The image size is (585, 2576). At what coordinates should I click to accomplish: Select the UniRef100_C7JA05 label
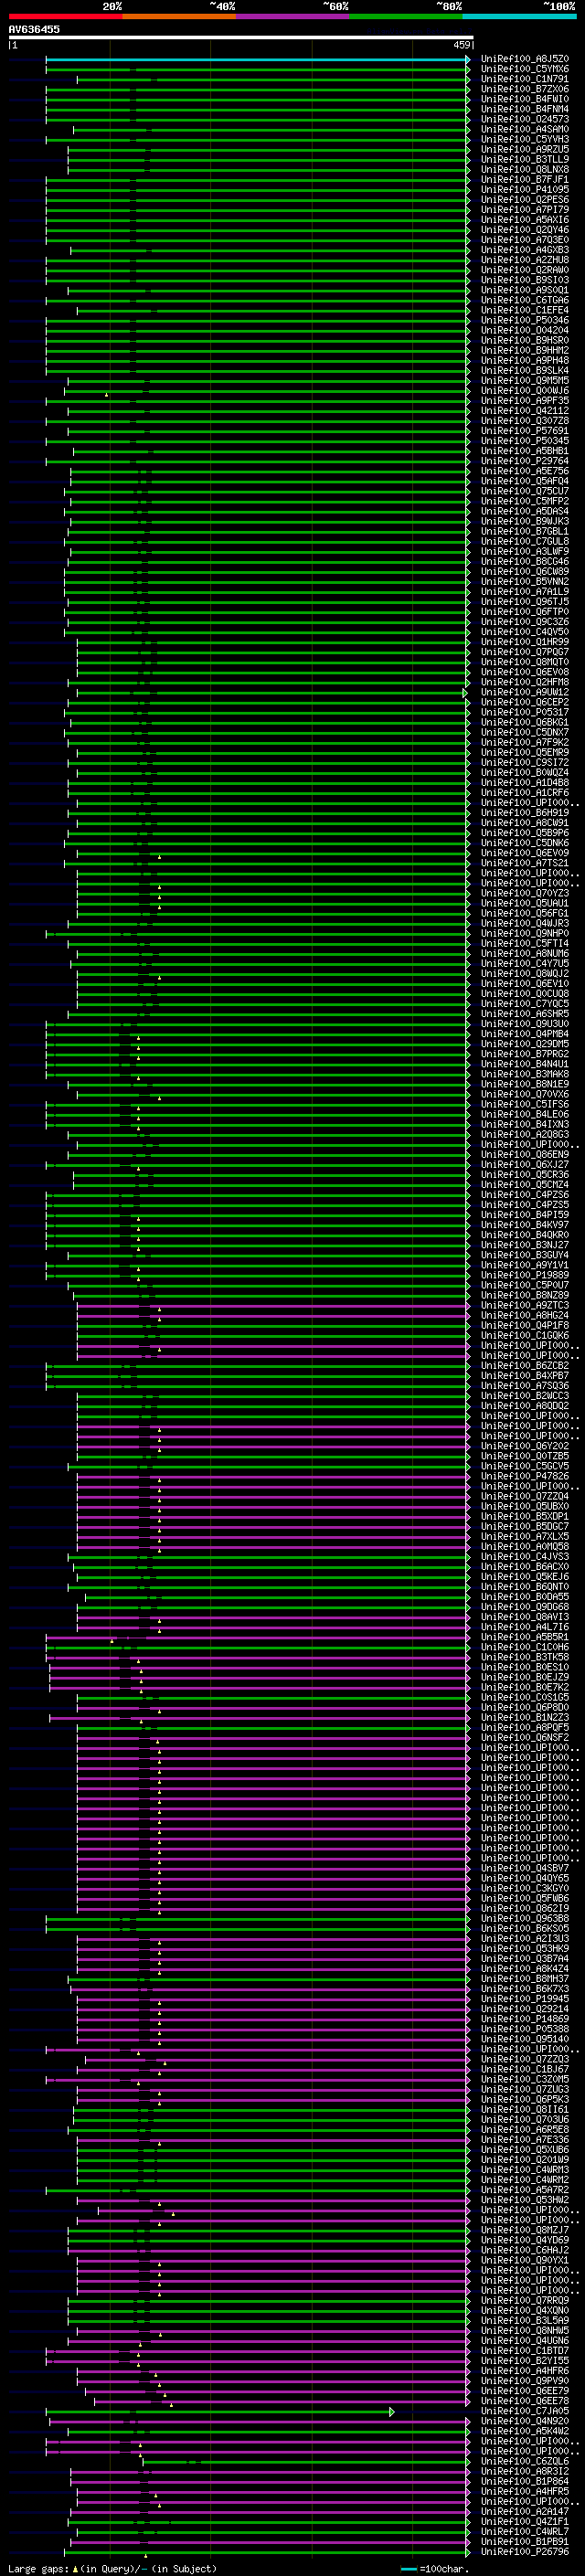[524, 2410]
